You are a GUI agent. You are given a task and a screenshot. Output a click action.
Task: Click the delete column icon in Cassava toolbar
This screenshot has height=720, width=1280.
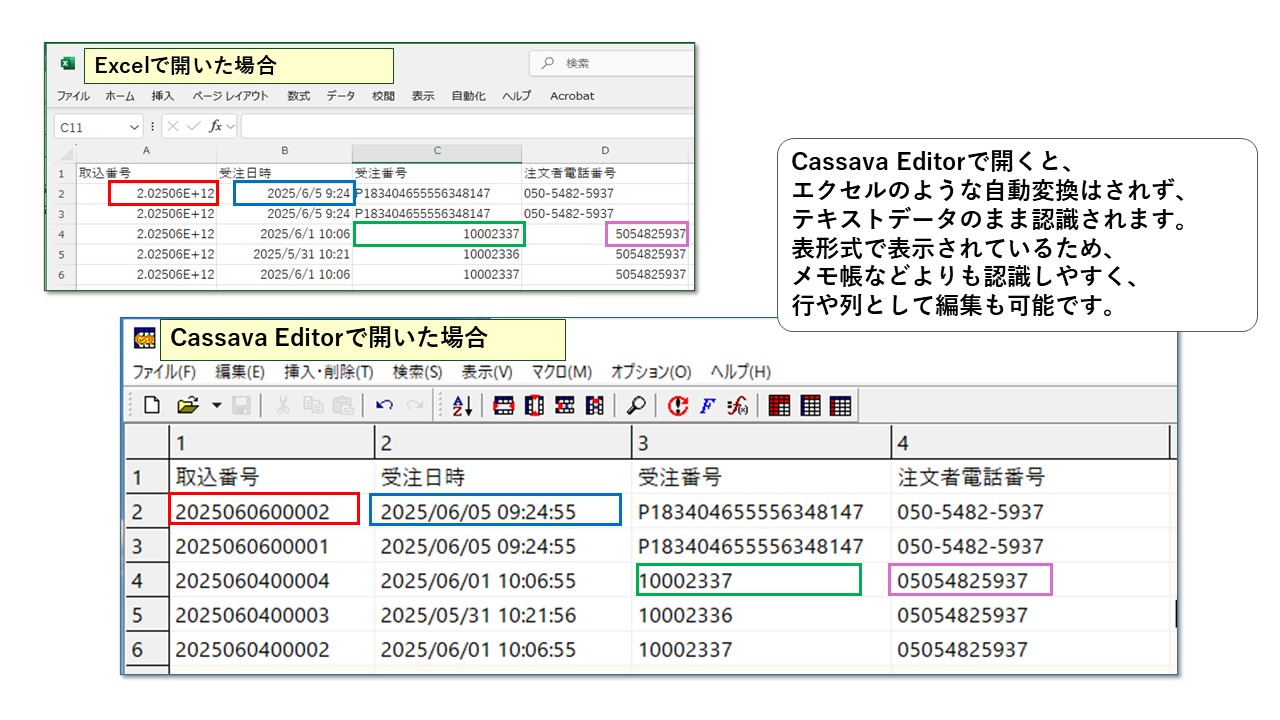point(595,406)
